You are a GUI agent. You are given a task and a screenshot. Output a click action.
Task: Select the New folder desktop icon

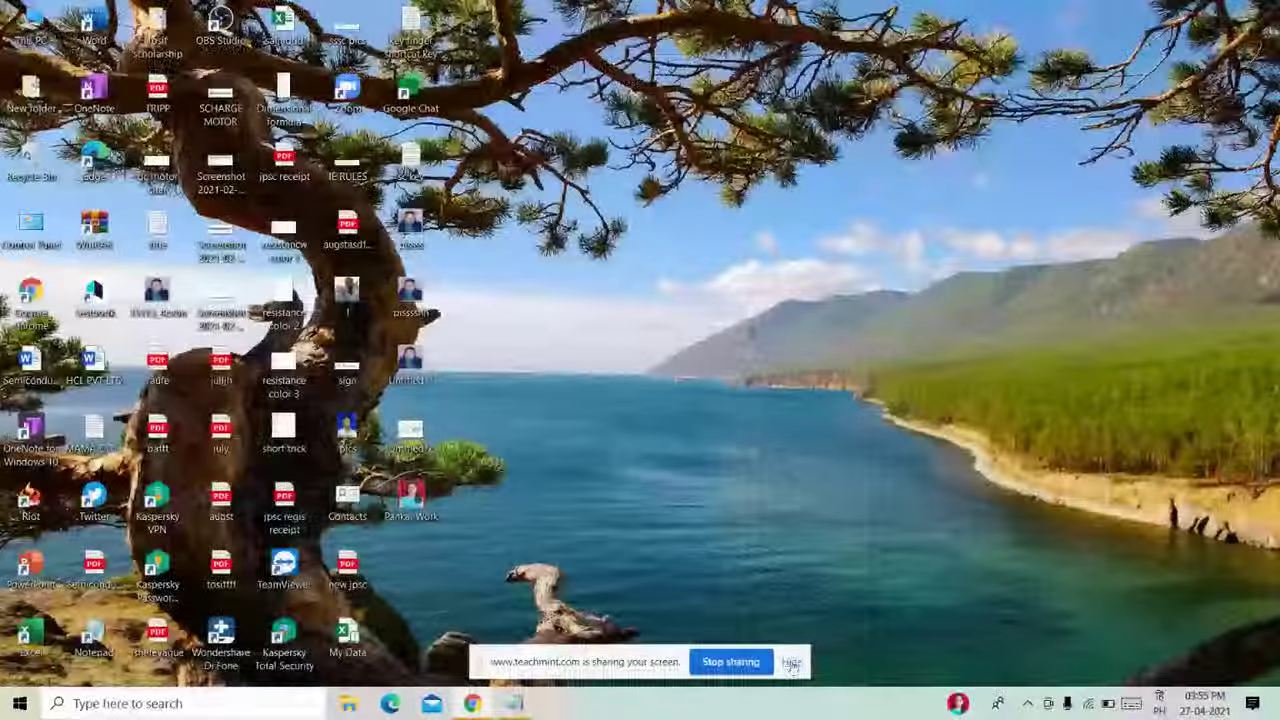pos(31,95)
